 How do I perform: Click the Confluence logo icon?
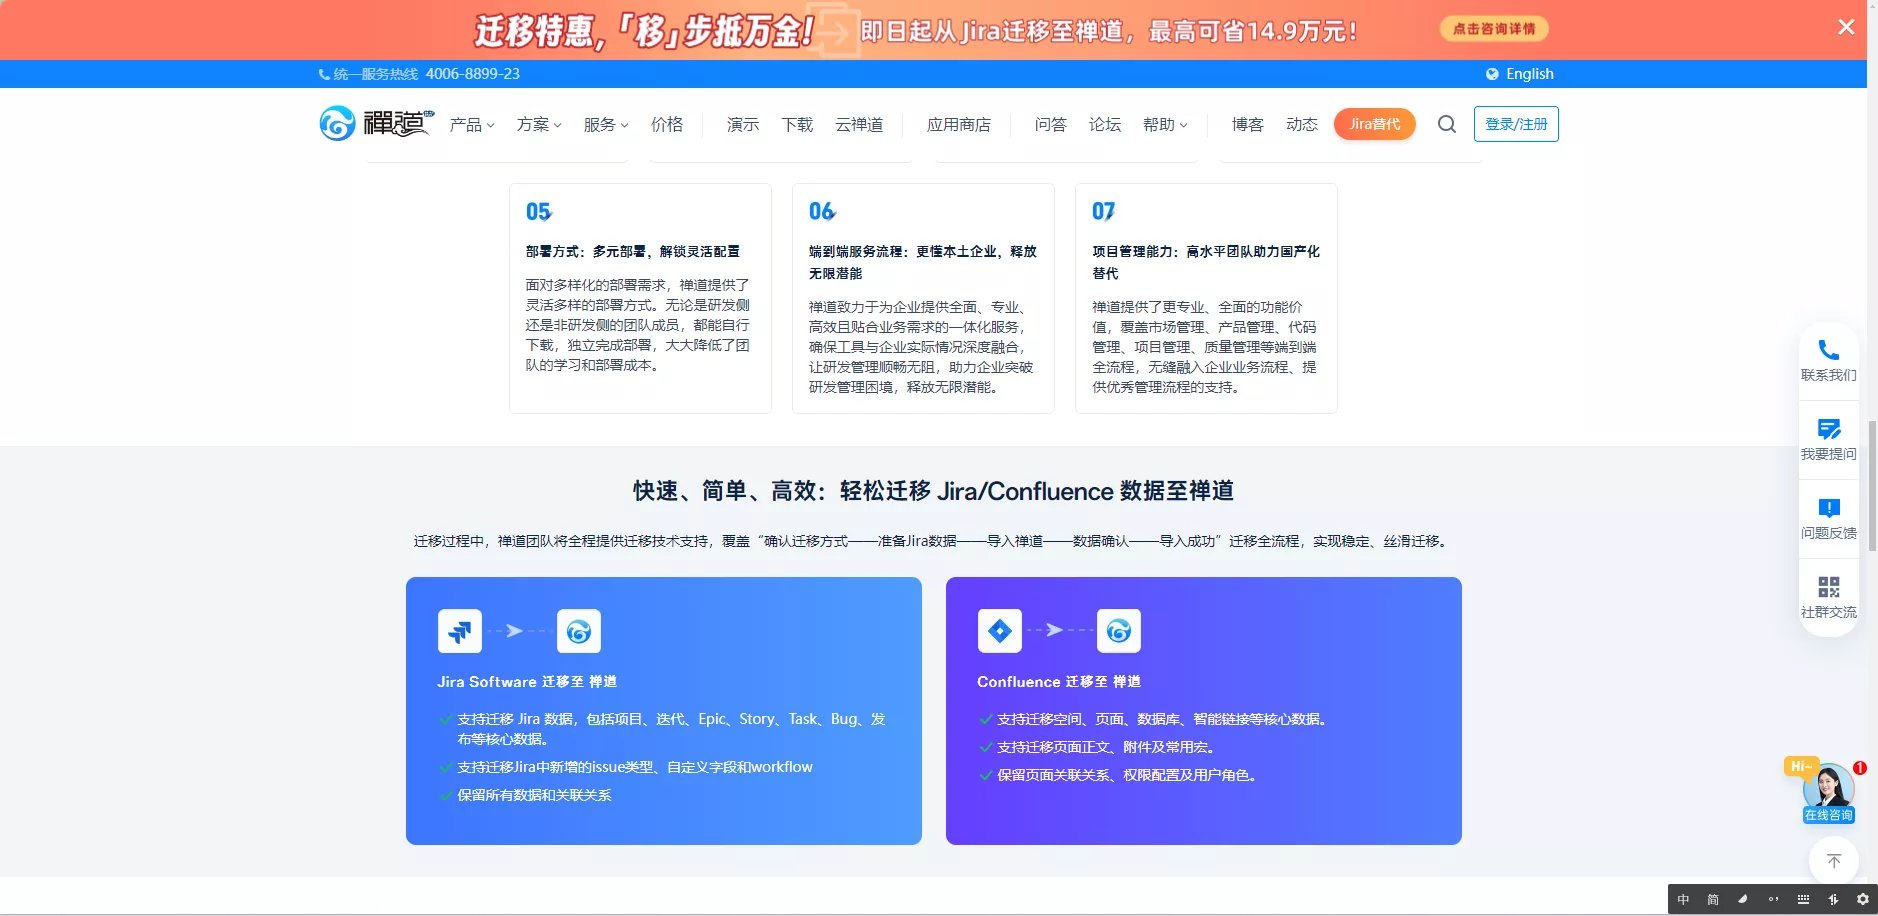tap(999, 631)
